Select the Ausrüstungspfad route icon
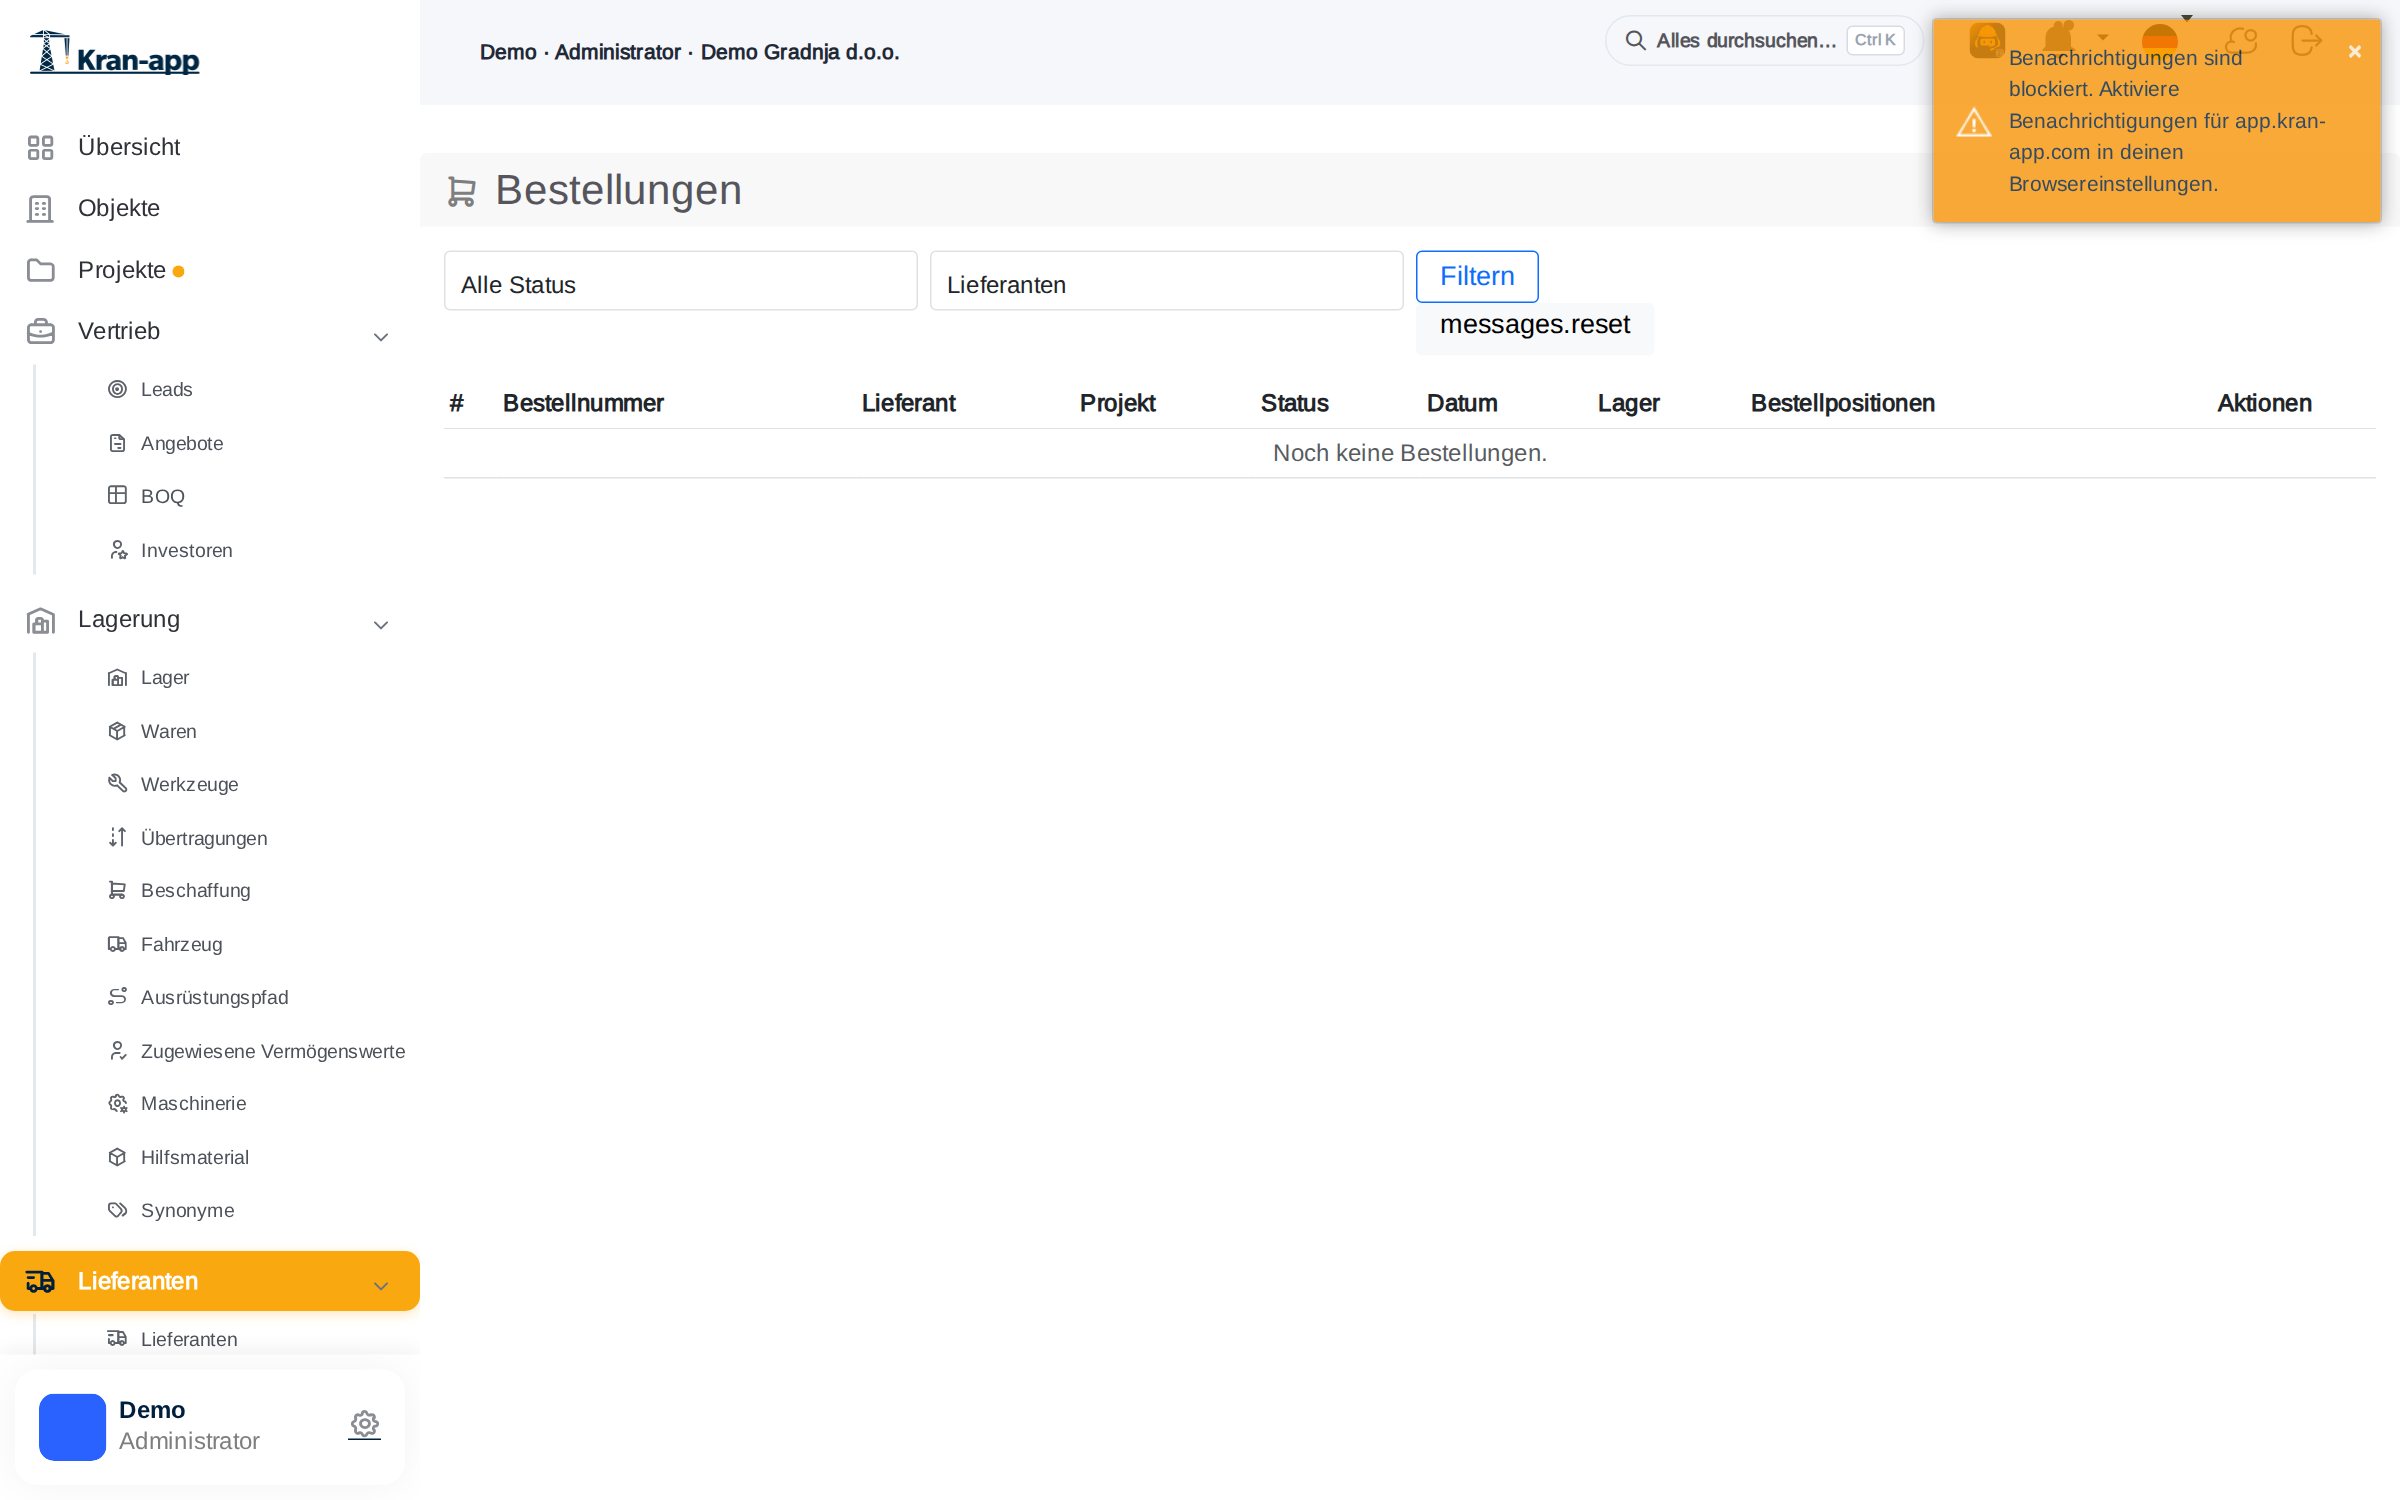 pyautogui.click(x=117, y=996)
